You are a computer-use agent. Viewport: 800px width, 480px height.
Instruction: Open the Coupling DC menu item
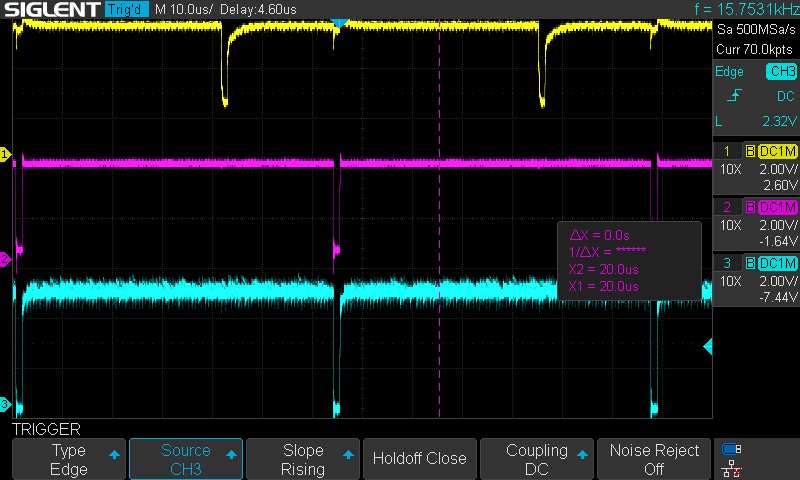(x=537, y=459)
